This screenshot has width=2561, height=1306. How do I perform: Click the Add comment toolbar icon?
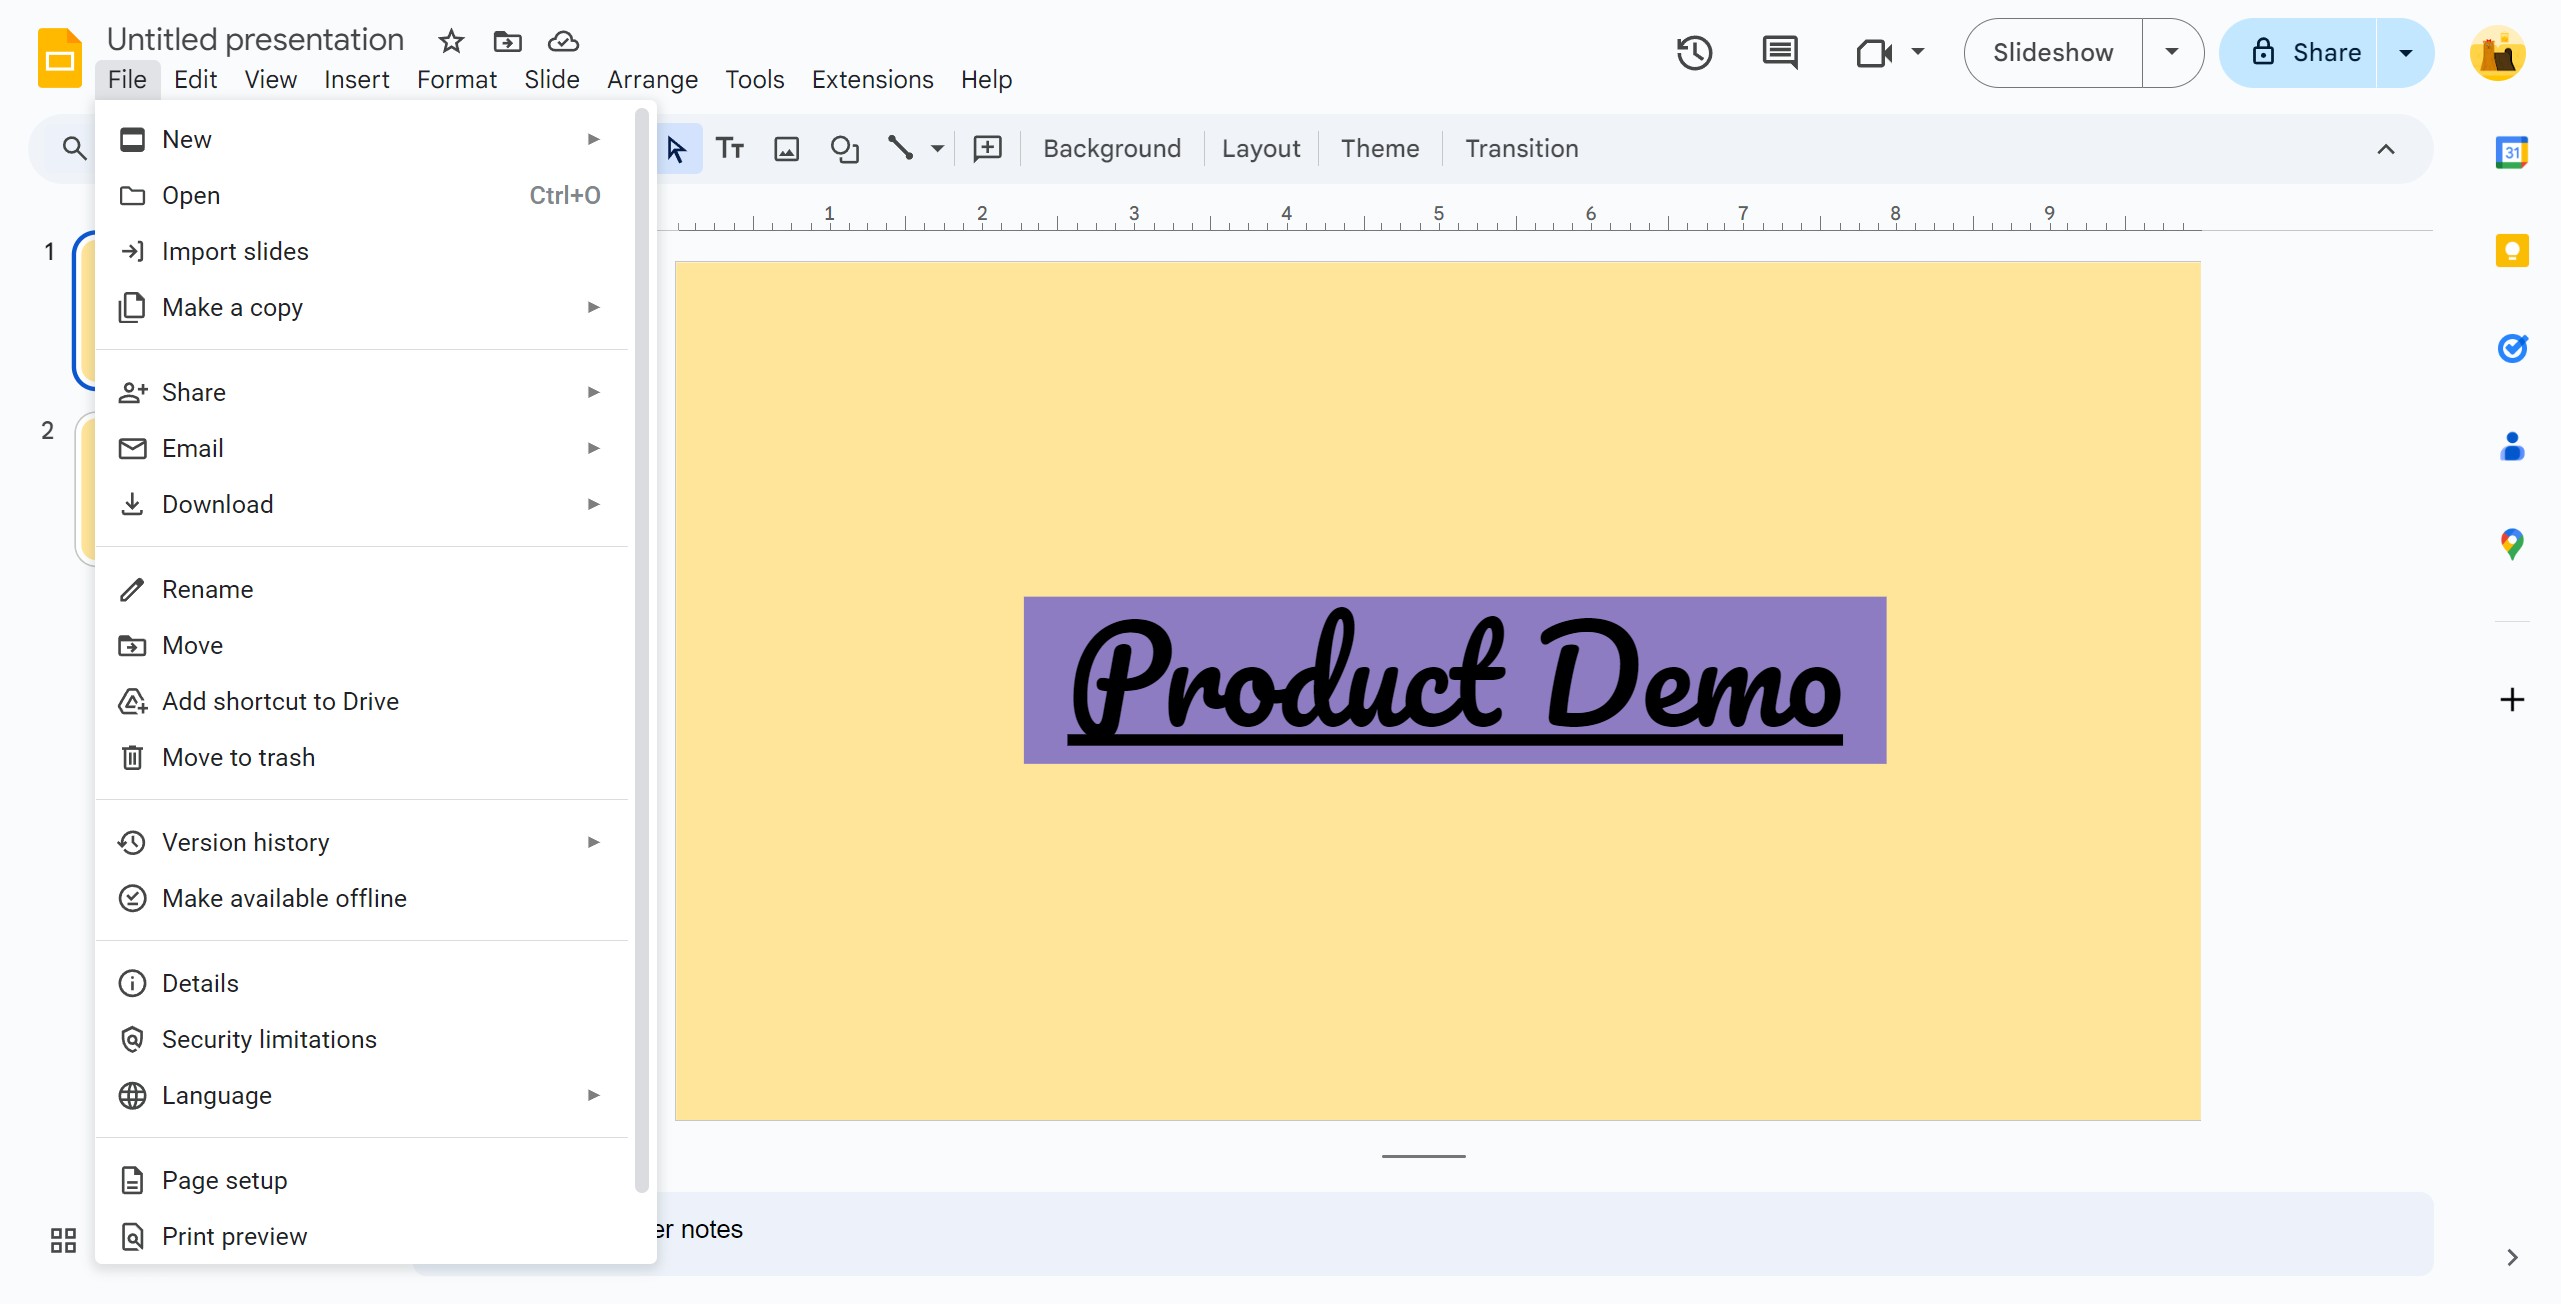coord(988,149)
